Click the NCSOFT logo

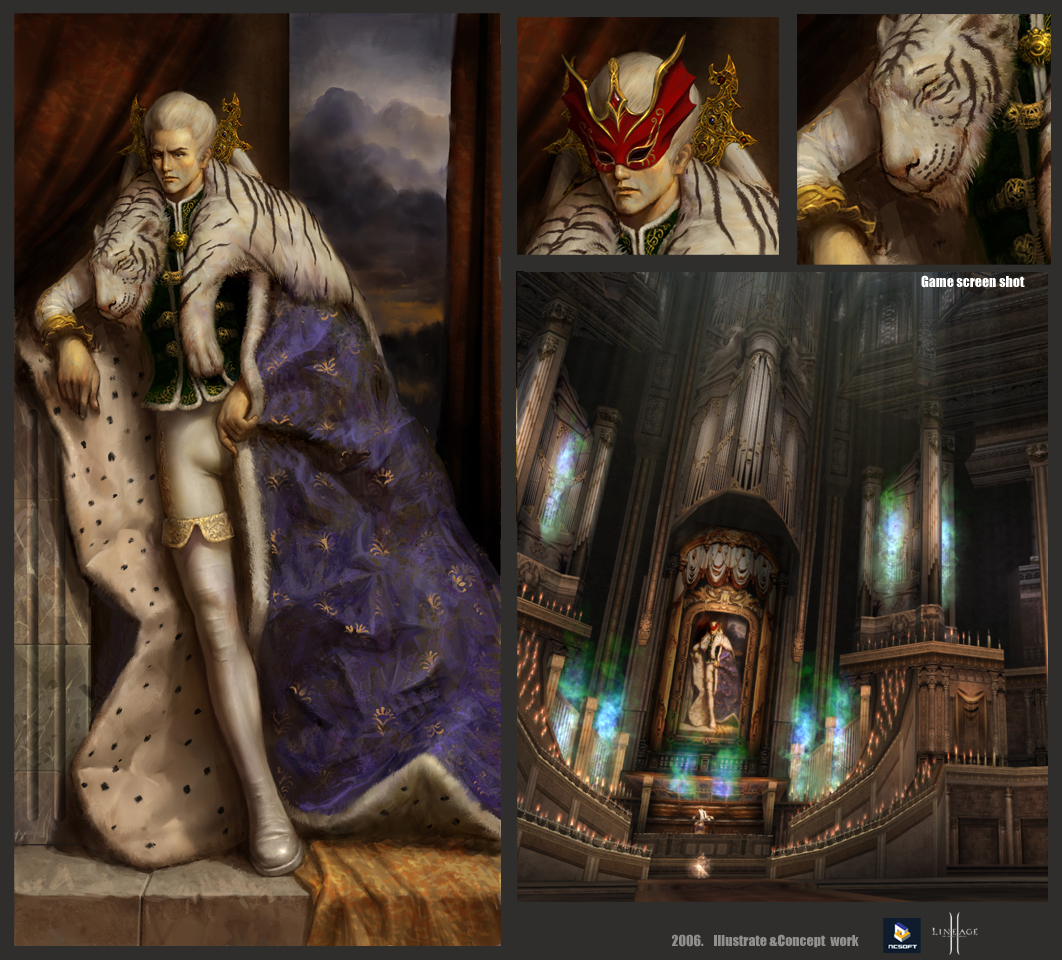pos(901,935)
